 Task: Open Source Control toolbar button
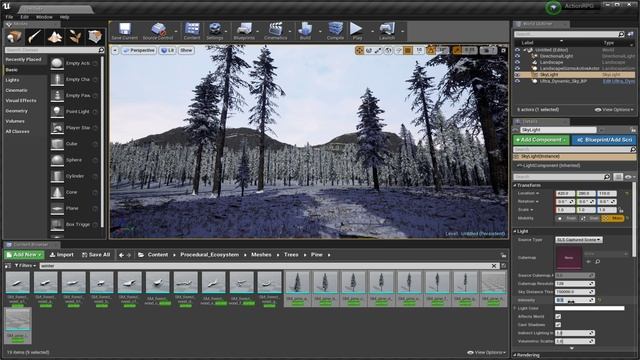(x=158, y=31)
